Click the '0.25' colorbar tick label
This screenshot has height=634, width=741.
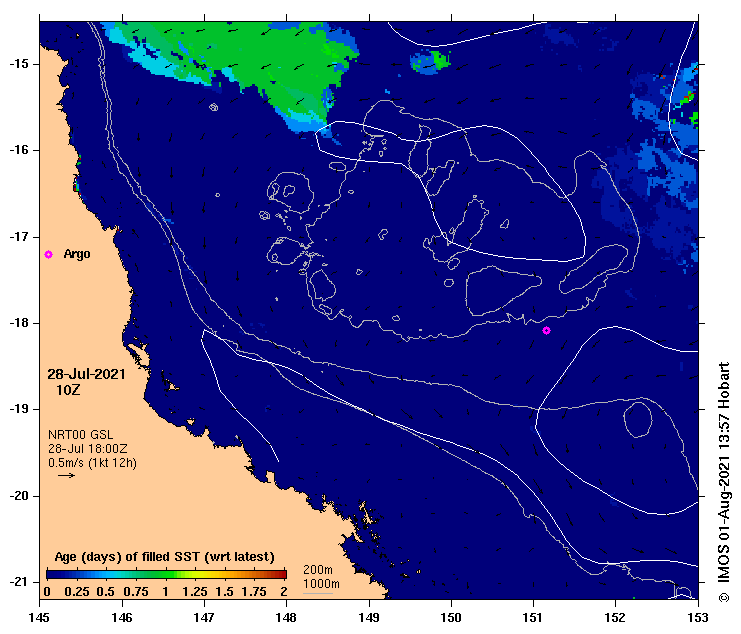click(78, 591)
